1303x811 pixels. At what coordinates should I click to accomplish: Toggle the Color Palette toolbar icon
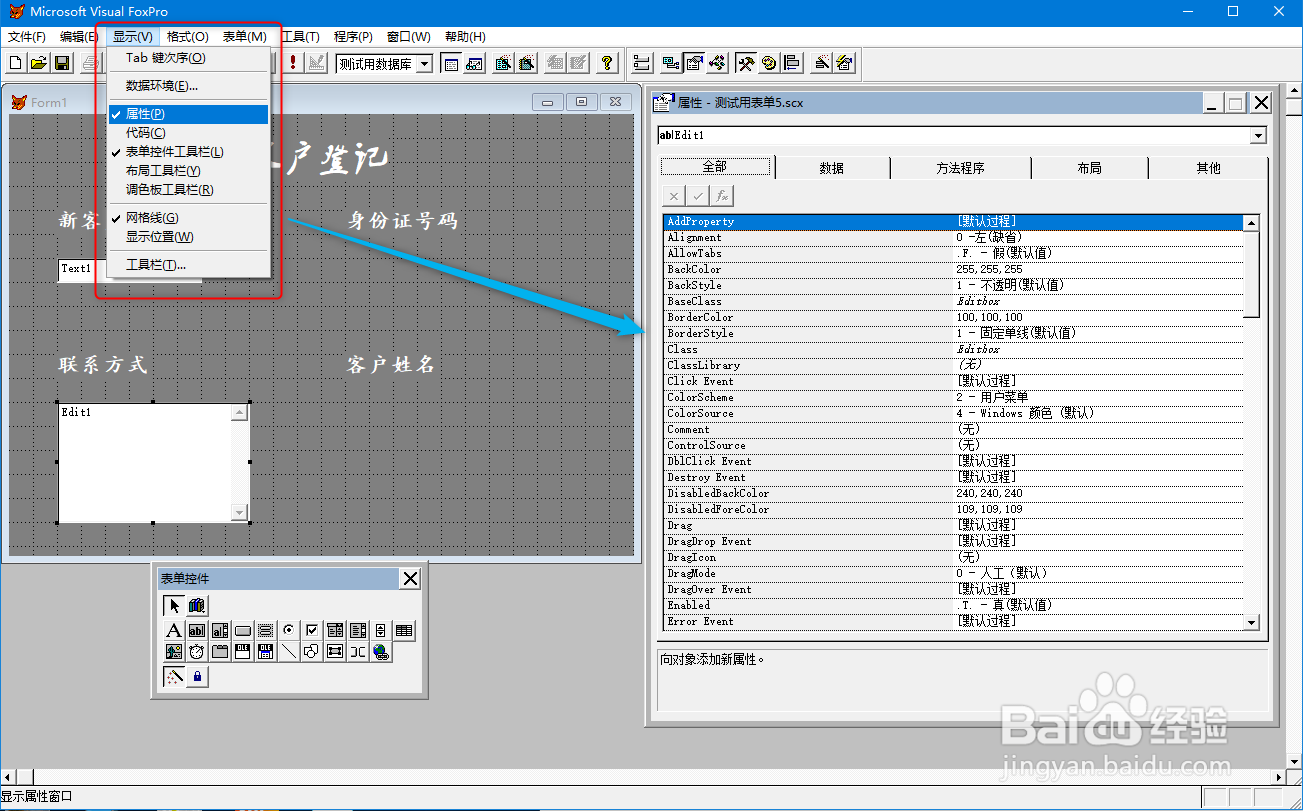pos(769,63)
